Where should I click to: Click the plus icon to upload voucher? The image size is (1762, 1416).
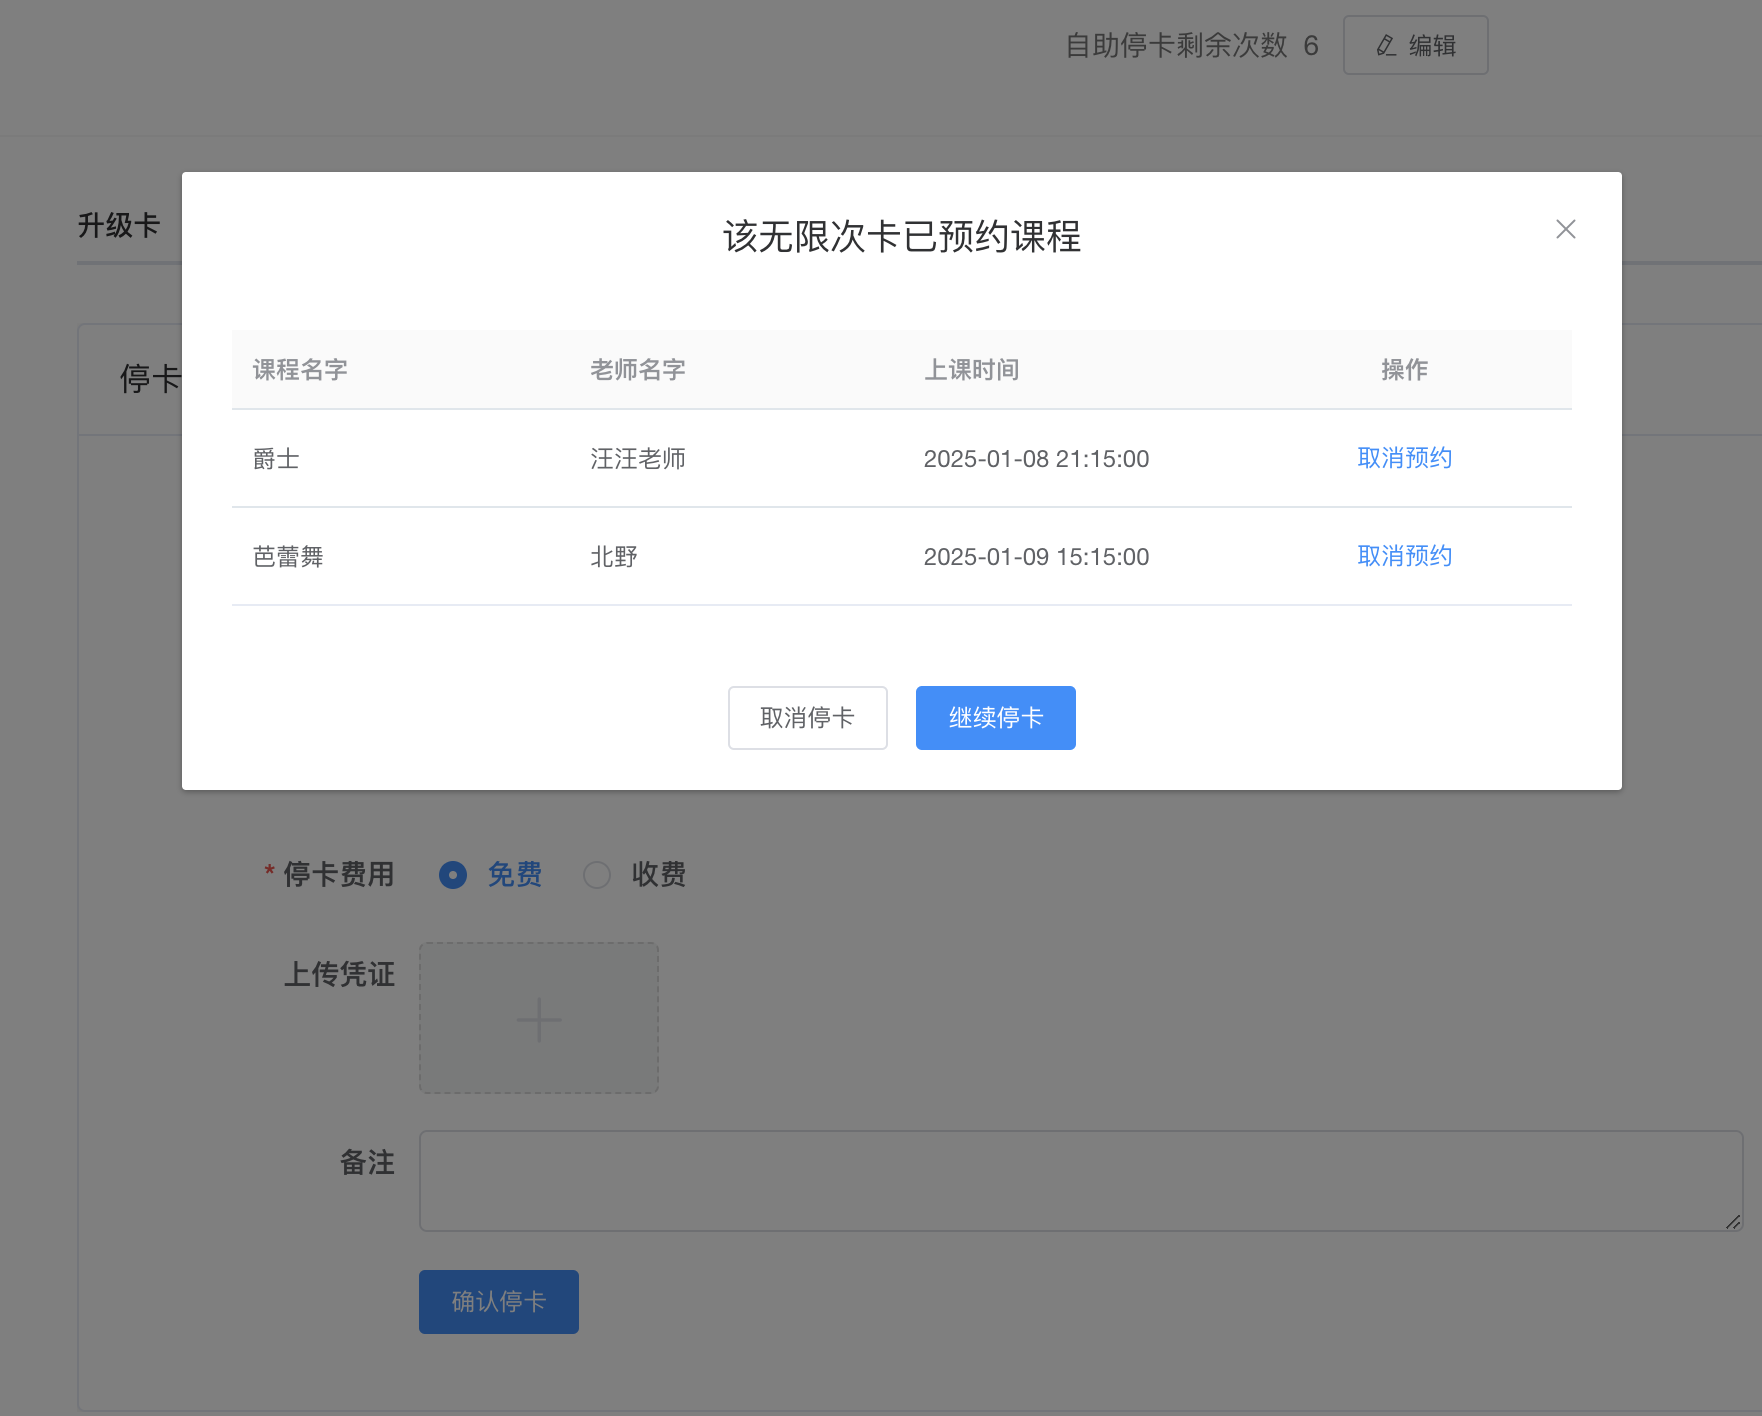point(539,1019)
